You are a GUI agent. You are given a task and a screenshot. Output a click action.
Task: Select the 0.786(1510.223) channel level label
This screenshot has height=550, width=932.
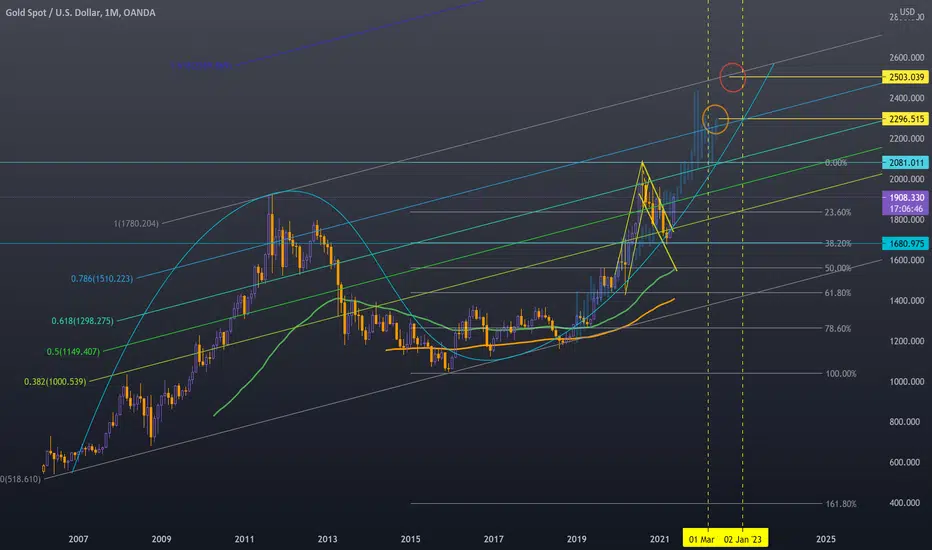[x=102, y=278]
